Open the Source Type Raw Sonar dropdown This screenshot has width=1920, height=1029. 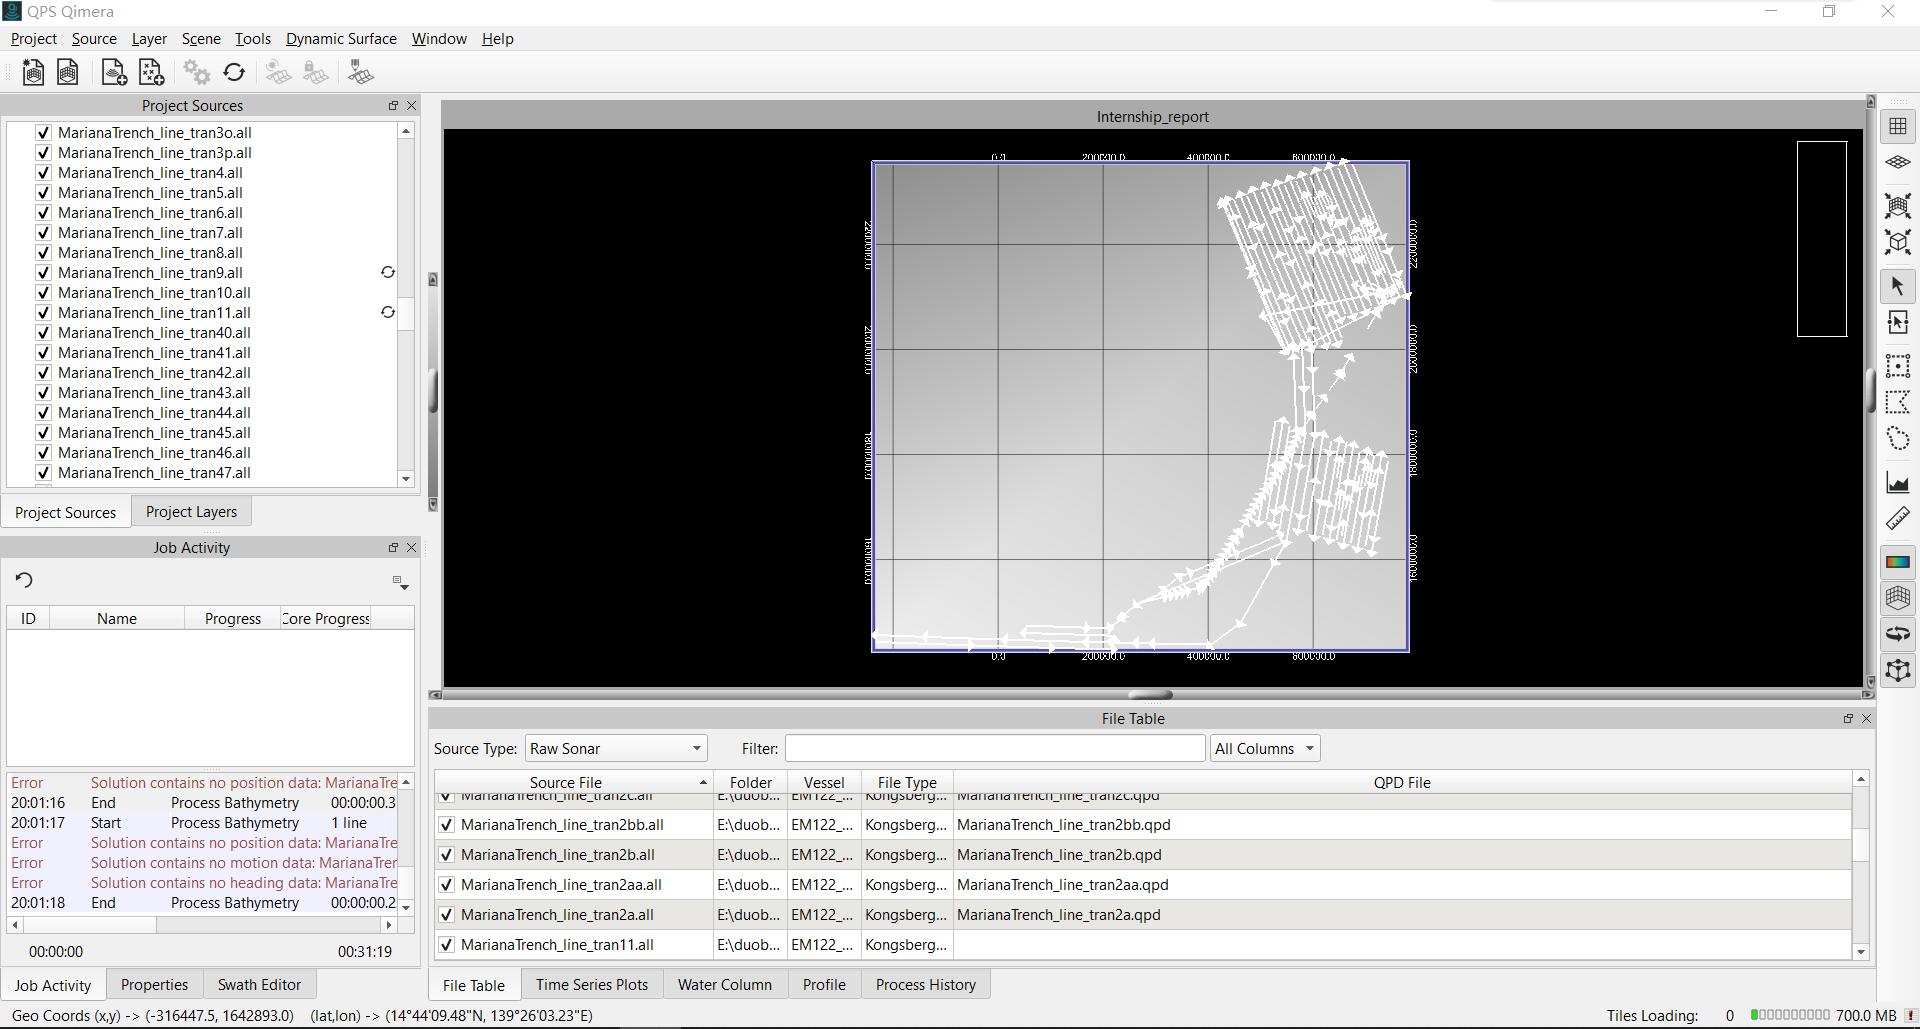click(x=615, y=748)
